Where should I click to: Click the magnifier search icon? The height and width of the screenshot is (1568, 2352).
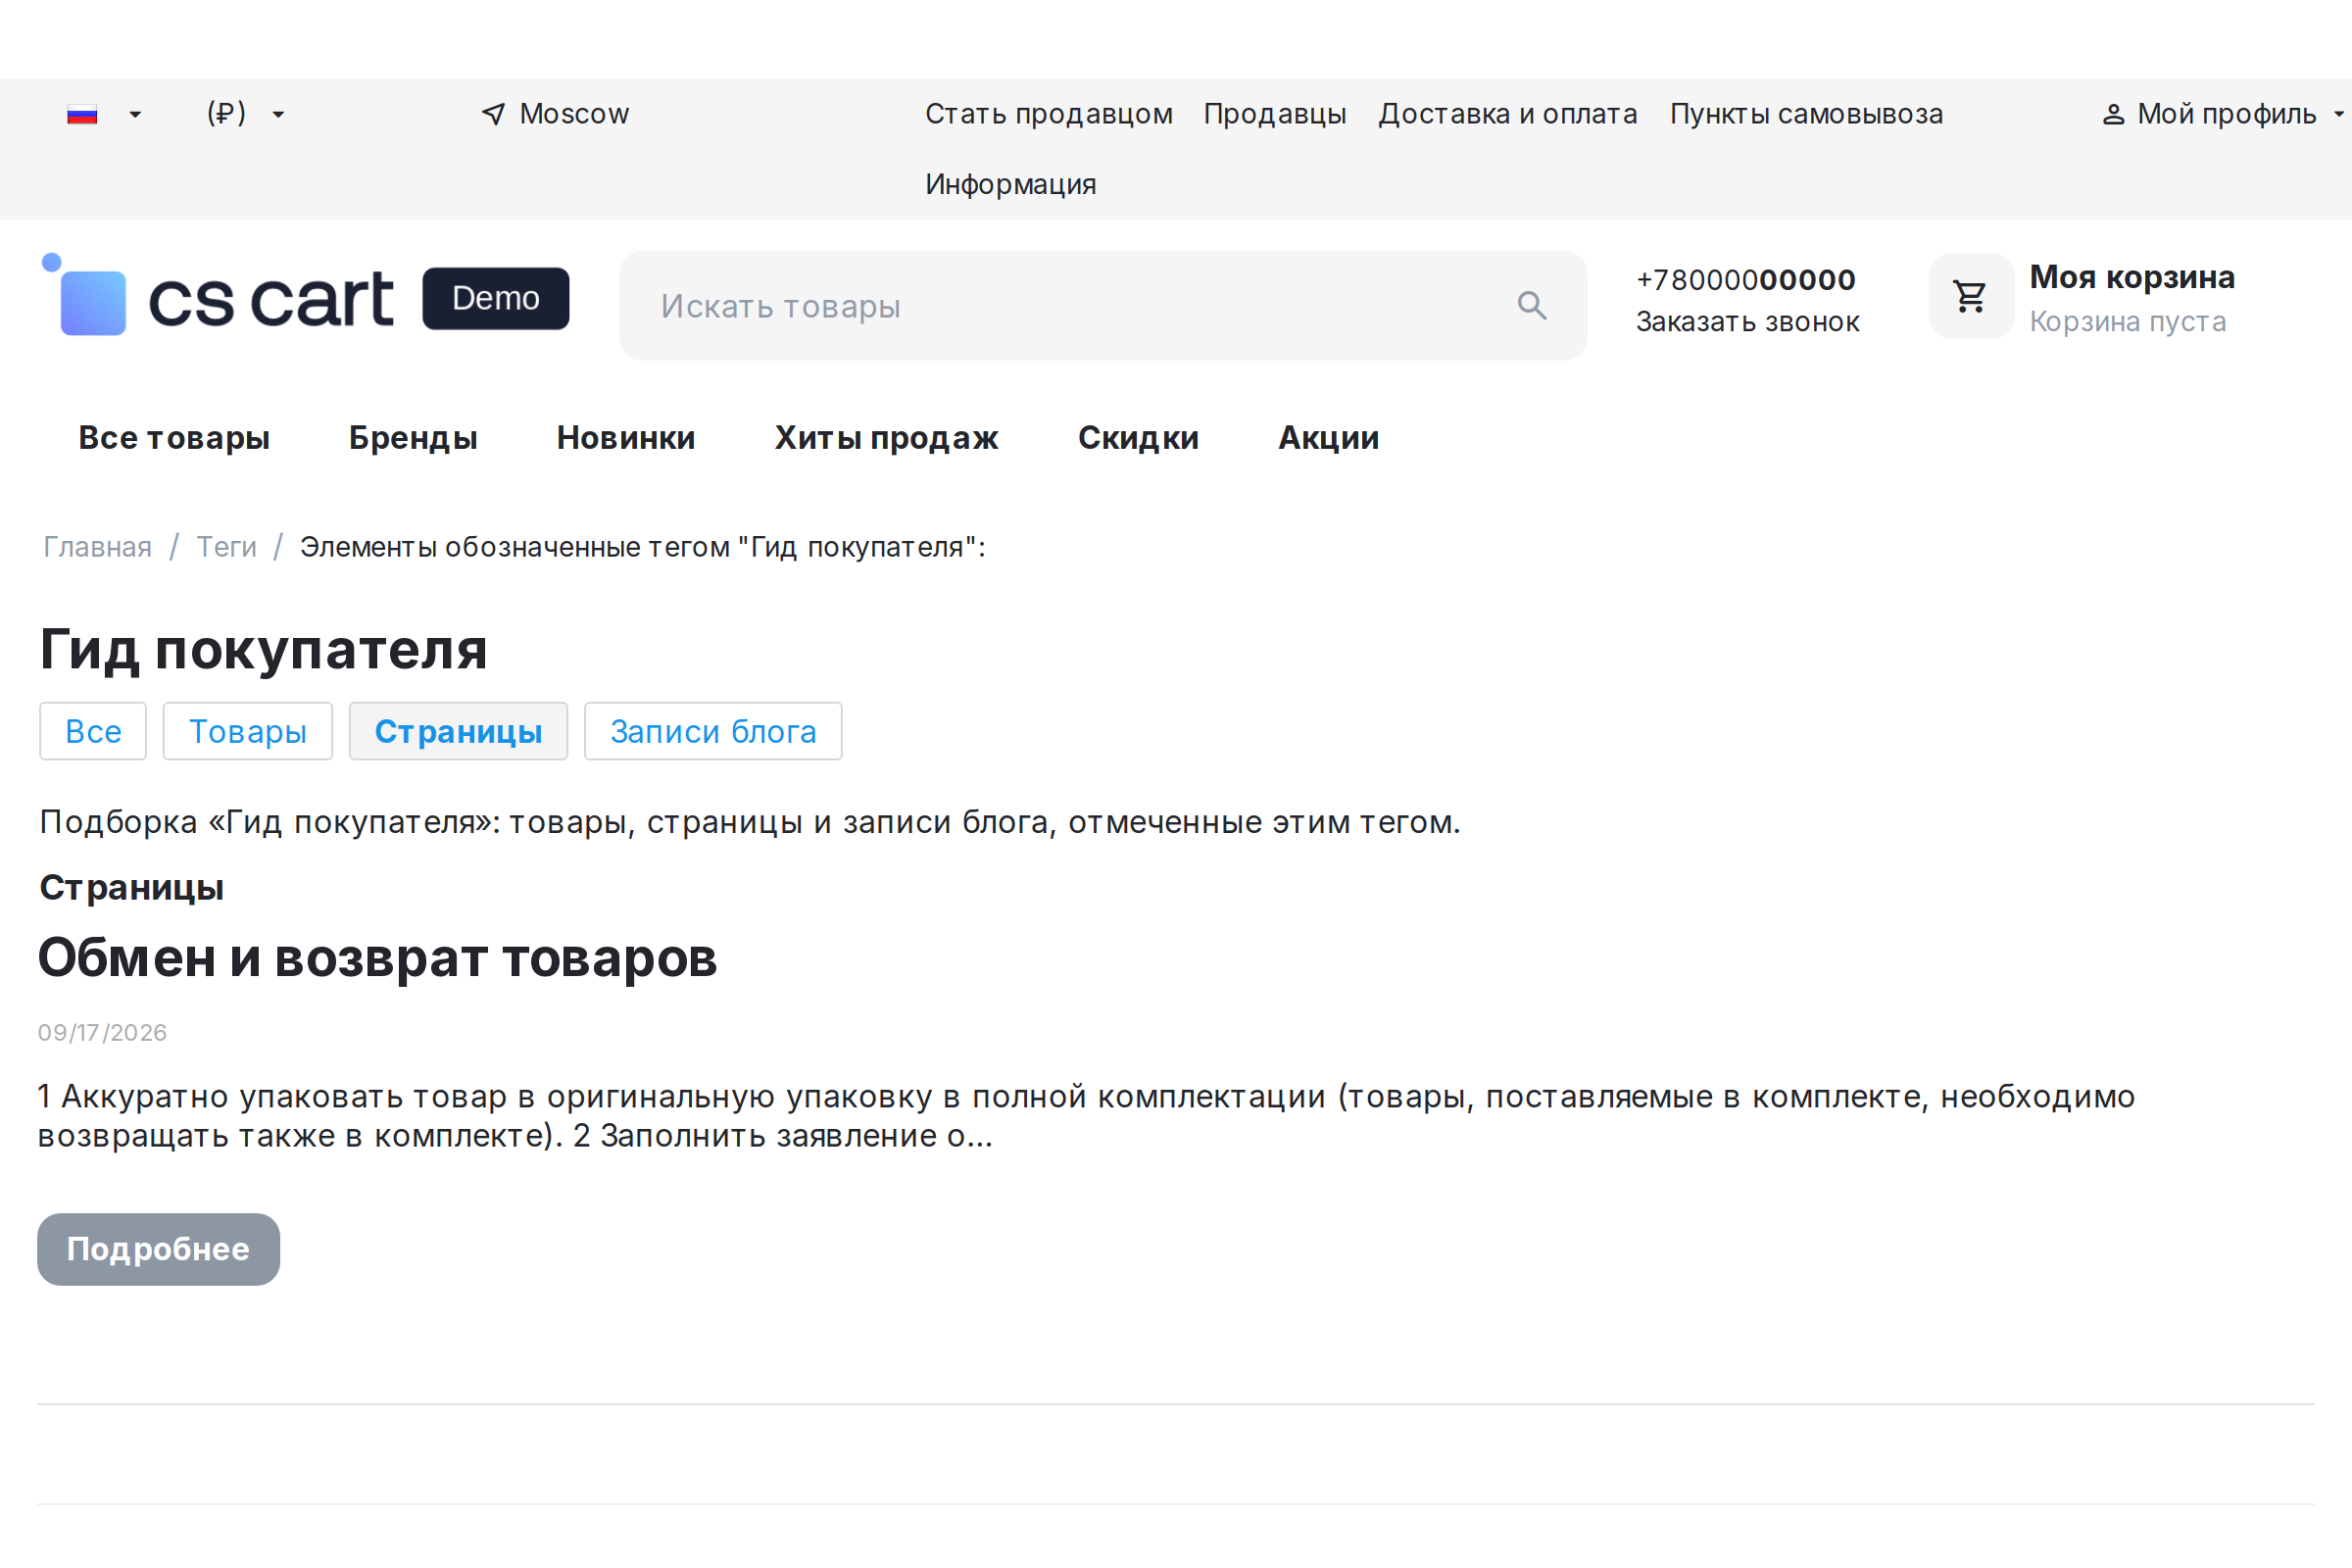pos(1532,305)
